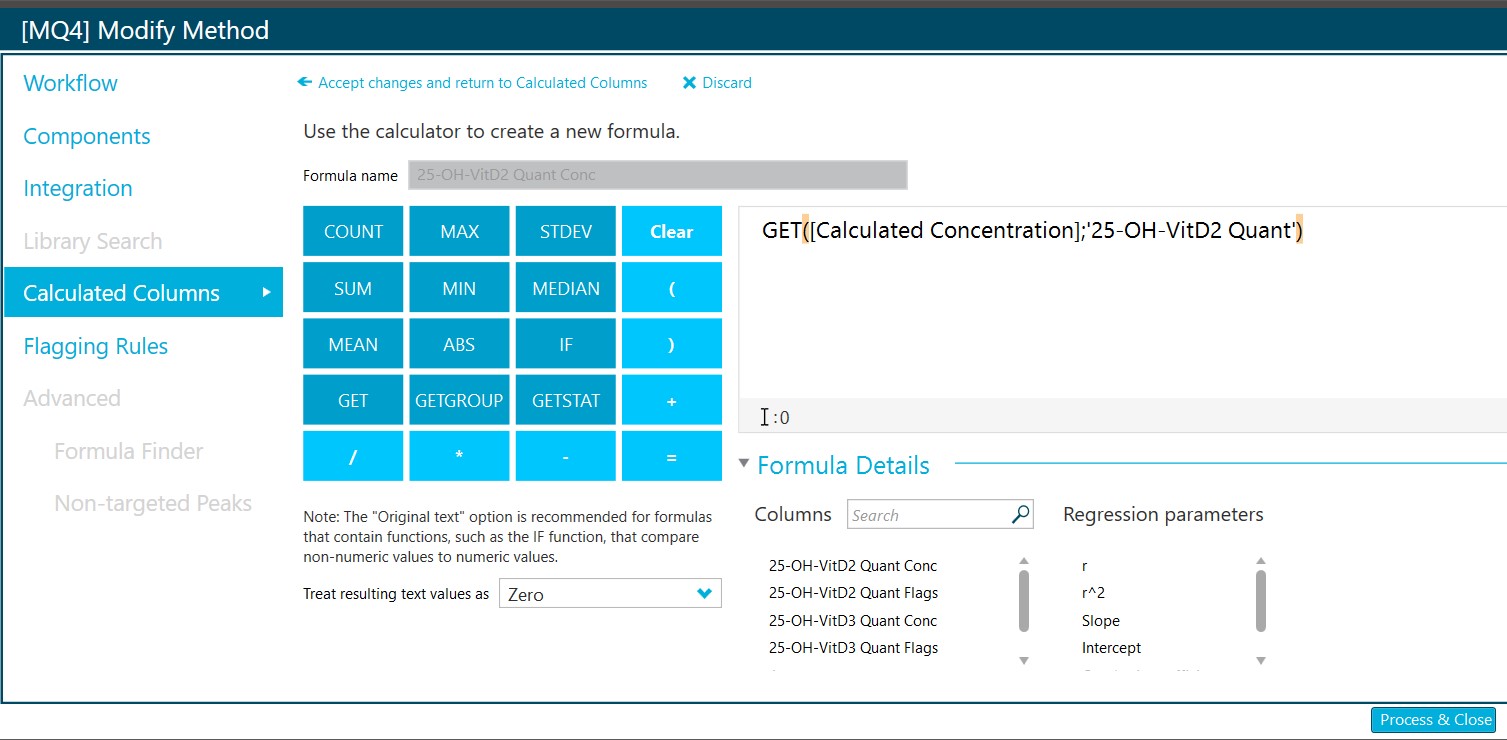The image size is (1507, 740).
Task: Click the Process & Close button
Action: (x=1435, y=720)
